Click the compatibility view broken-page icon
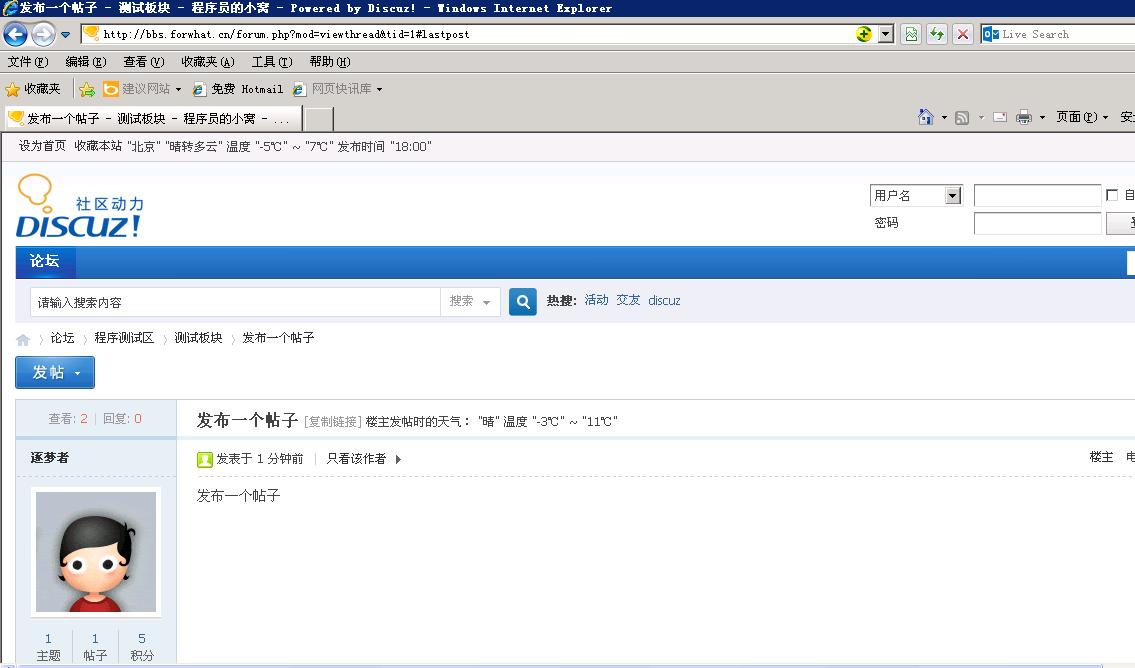Image resolution: width=1135 pixels, height=668 pixels. pos(911,34)
